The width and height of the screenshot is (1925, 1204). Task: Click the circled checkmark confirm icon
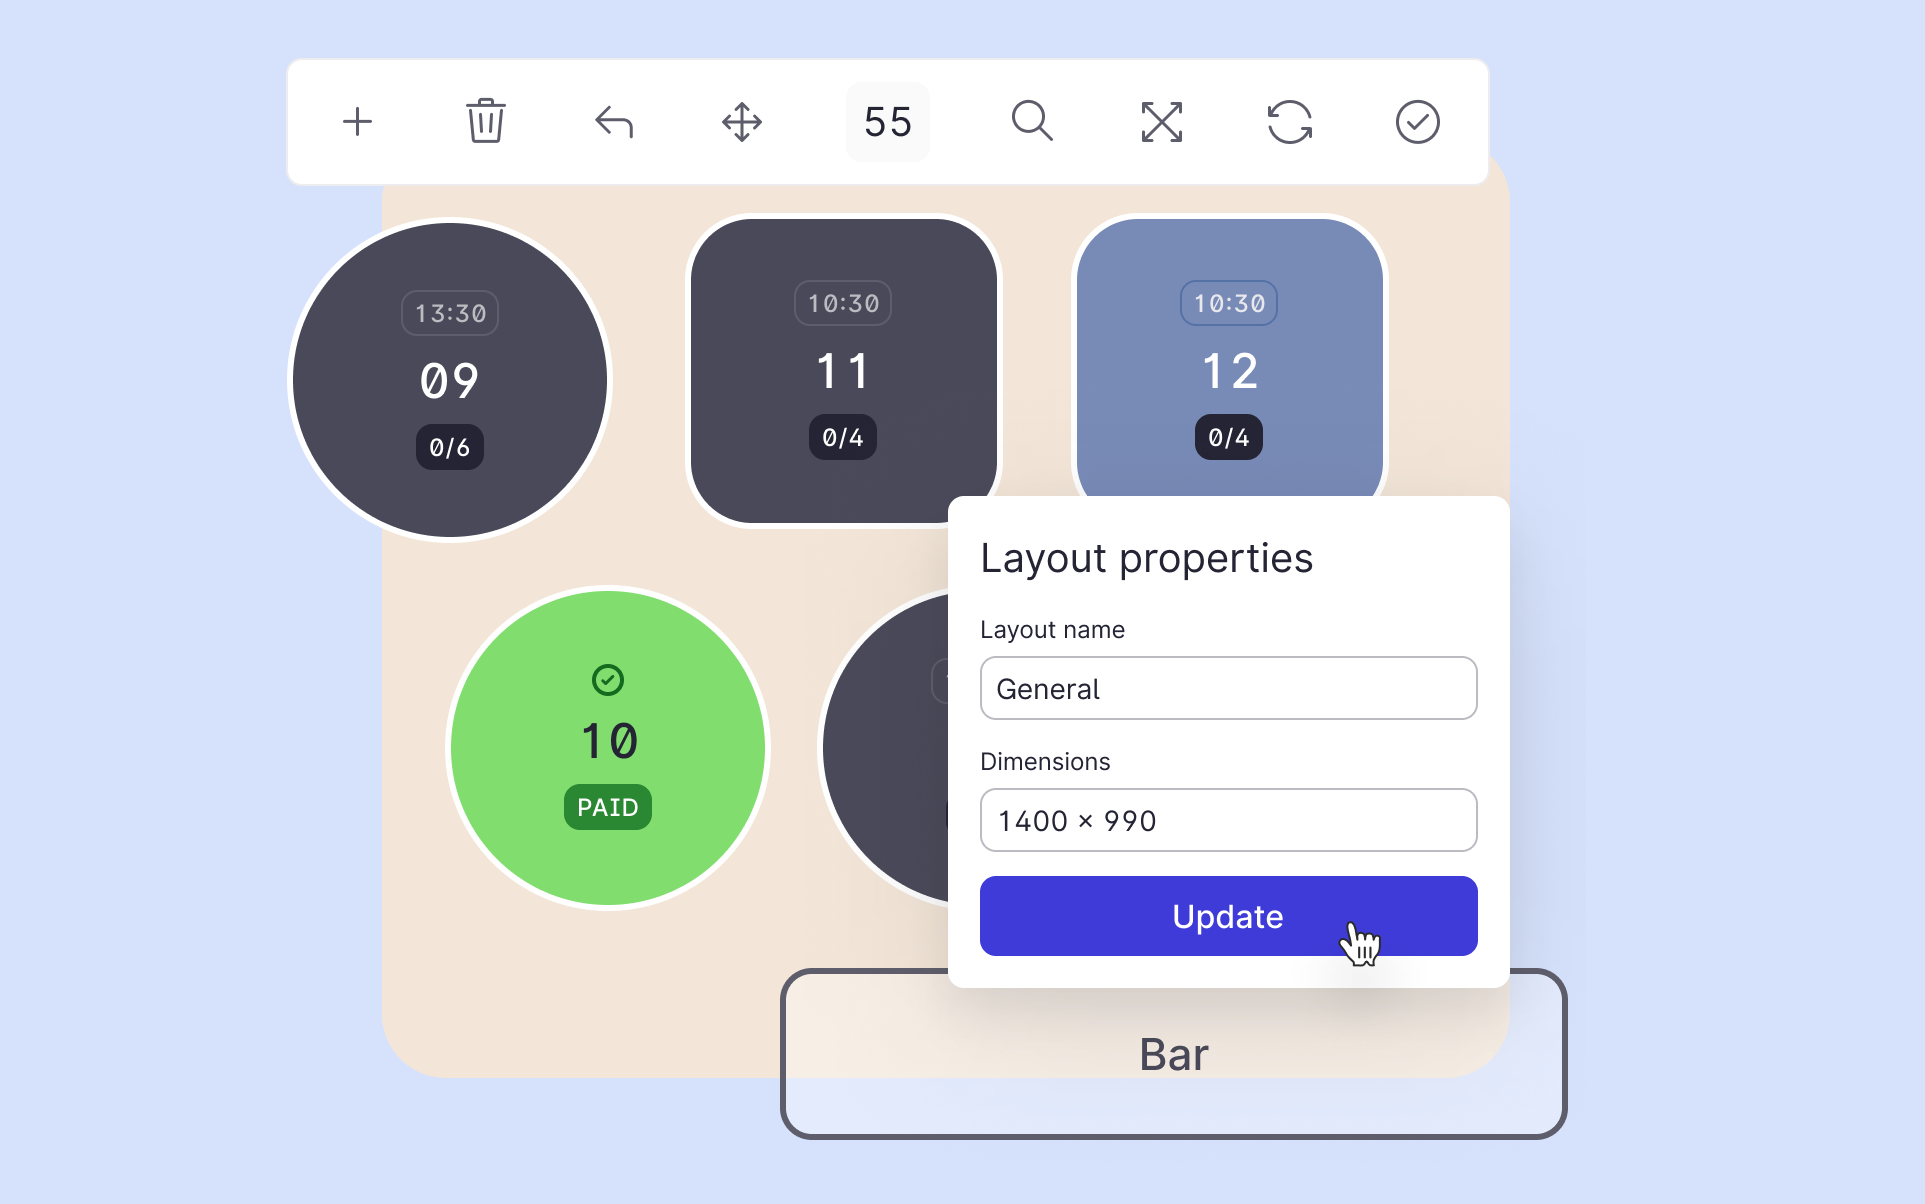[x=1417, y=122]
